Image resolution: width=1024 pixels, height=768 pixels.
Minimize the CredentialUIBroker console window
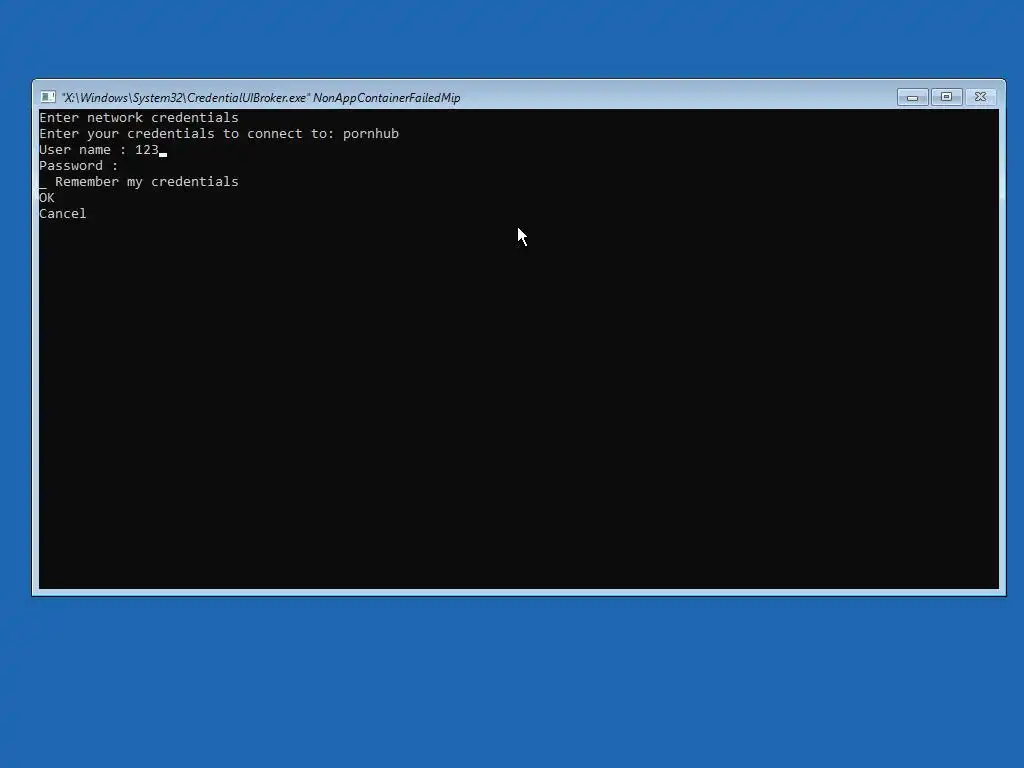(x=912, y=97)
